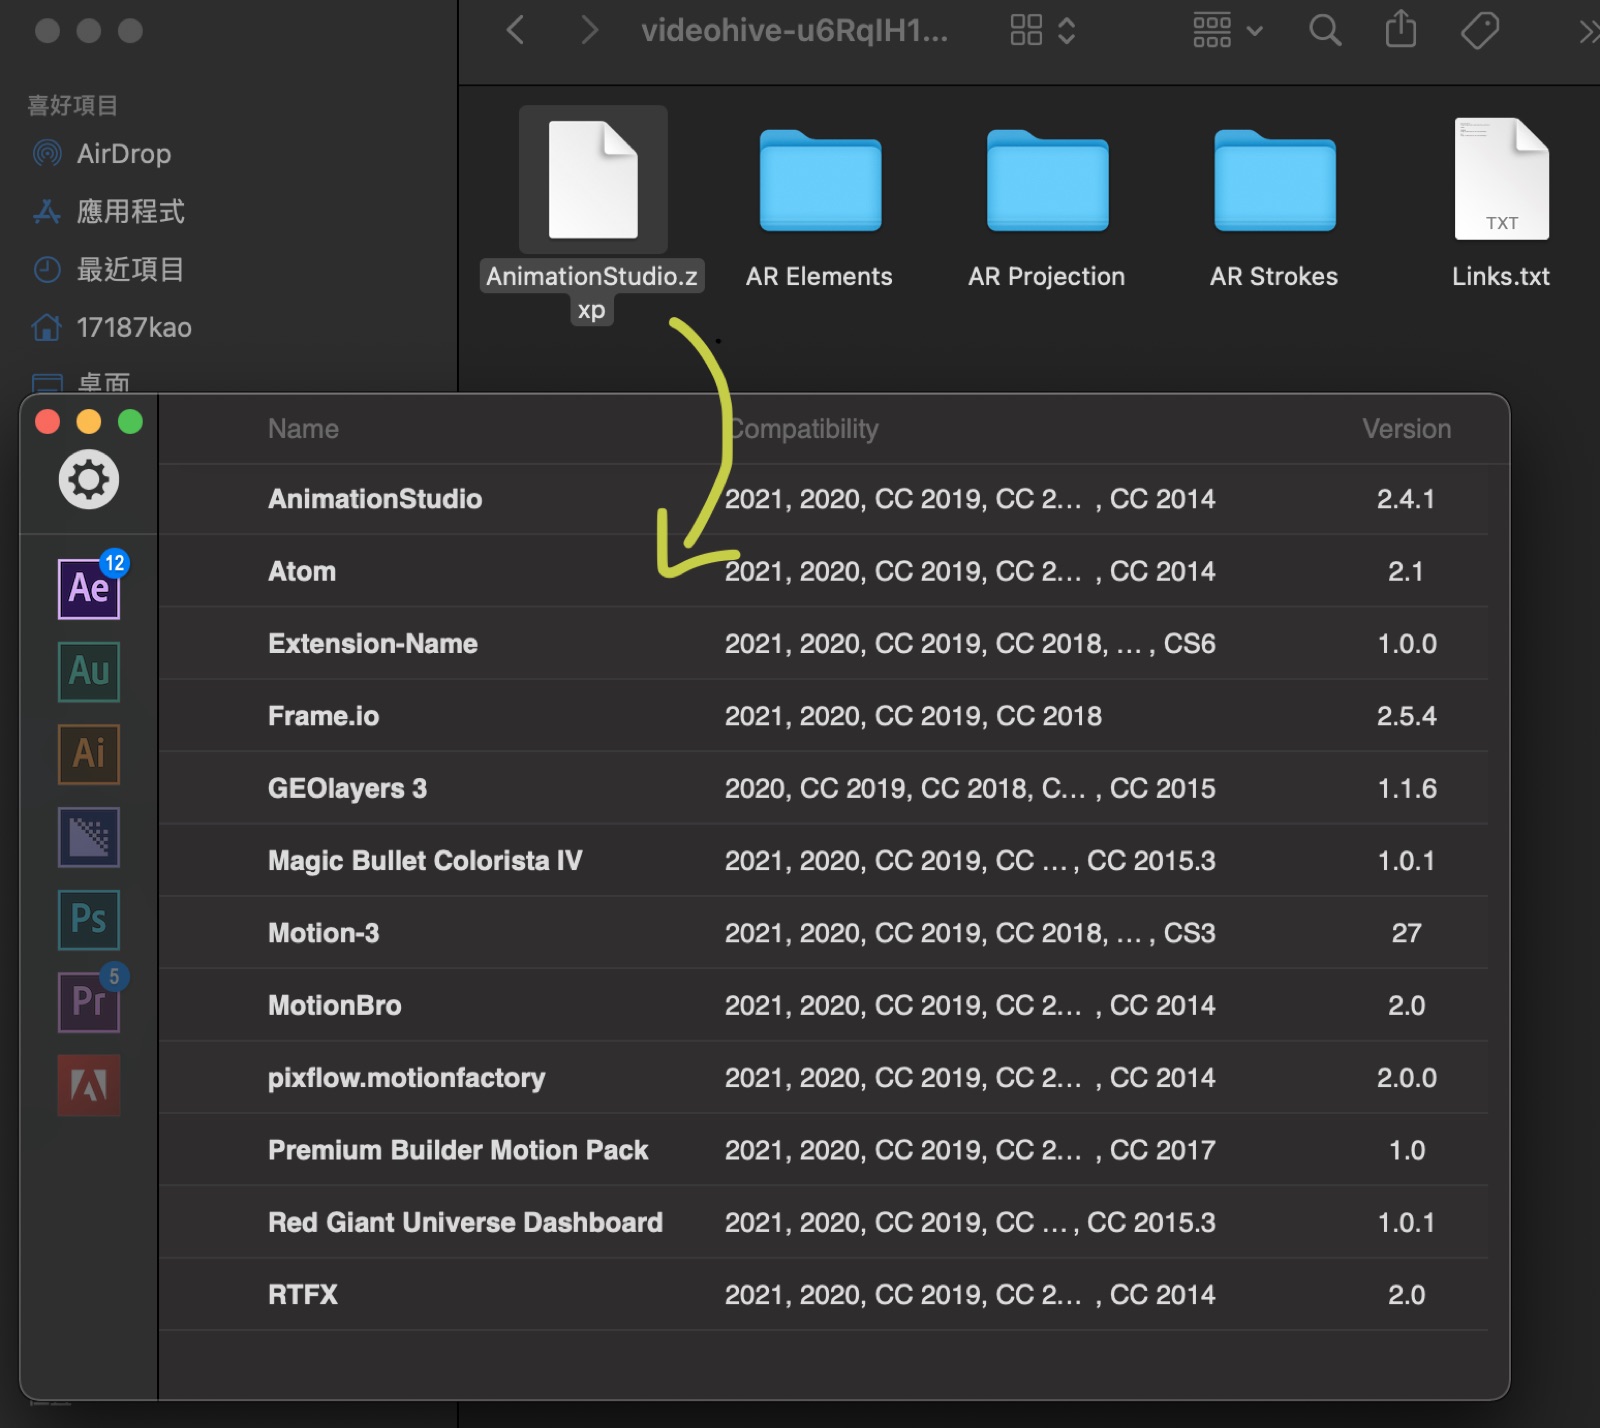
Task: Click the Finder share button
Action: (x=1401, y=29)
